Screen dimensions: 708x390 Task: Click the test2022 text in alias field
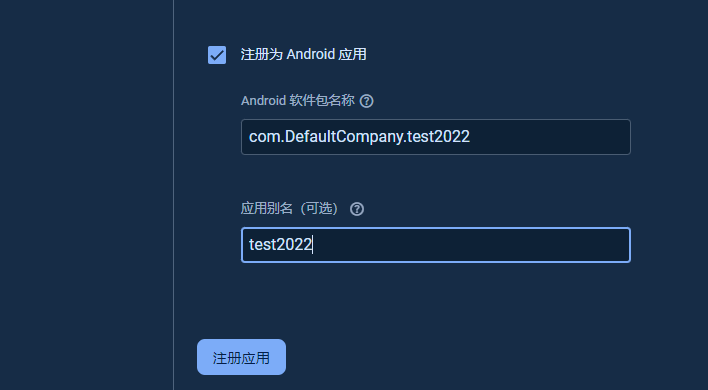pos(280,245)
